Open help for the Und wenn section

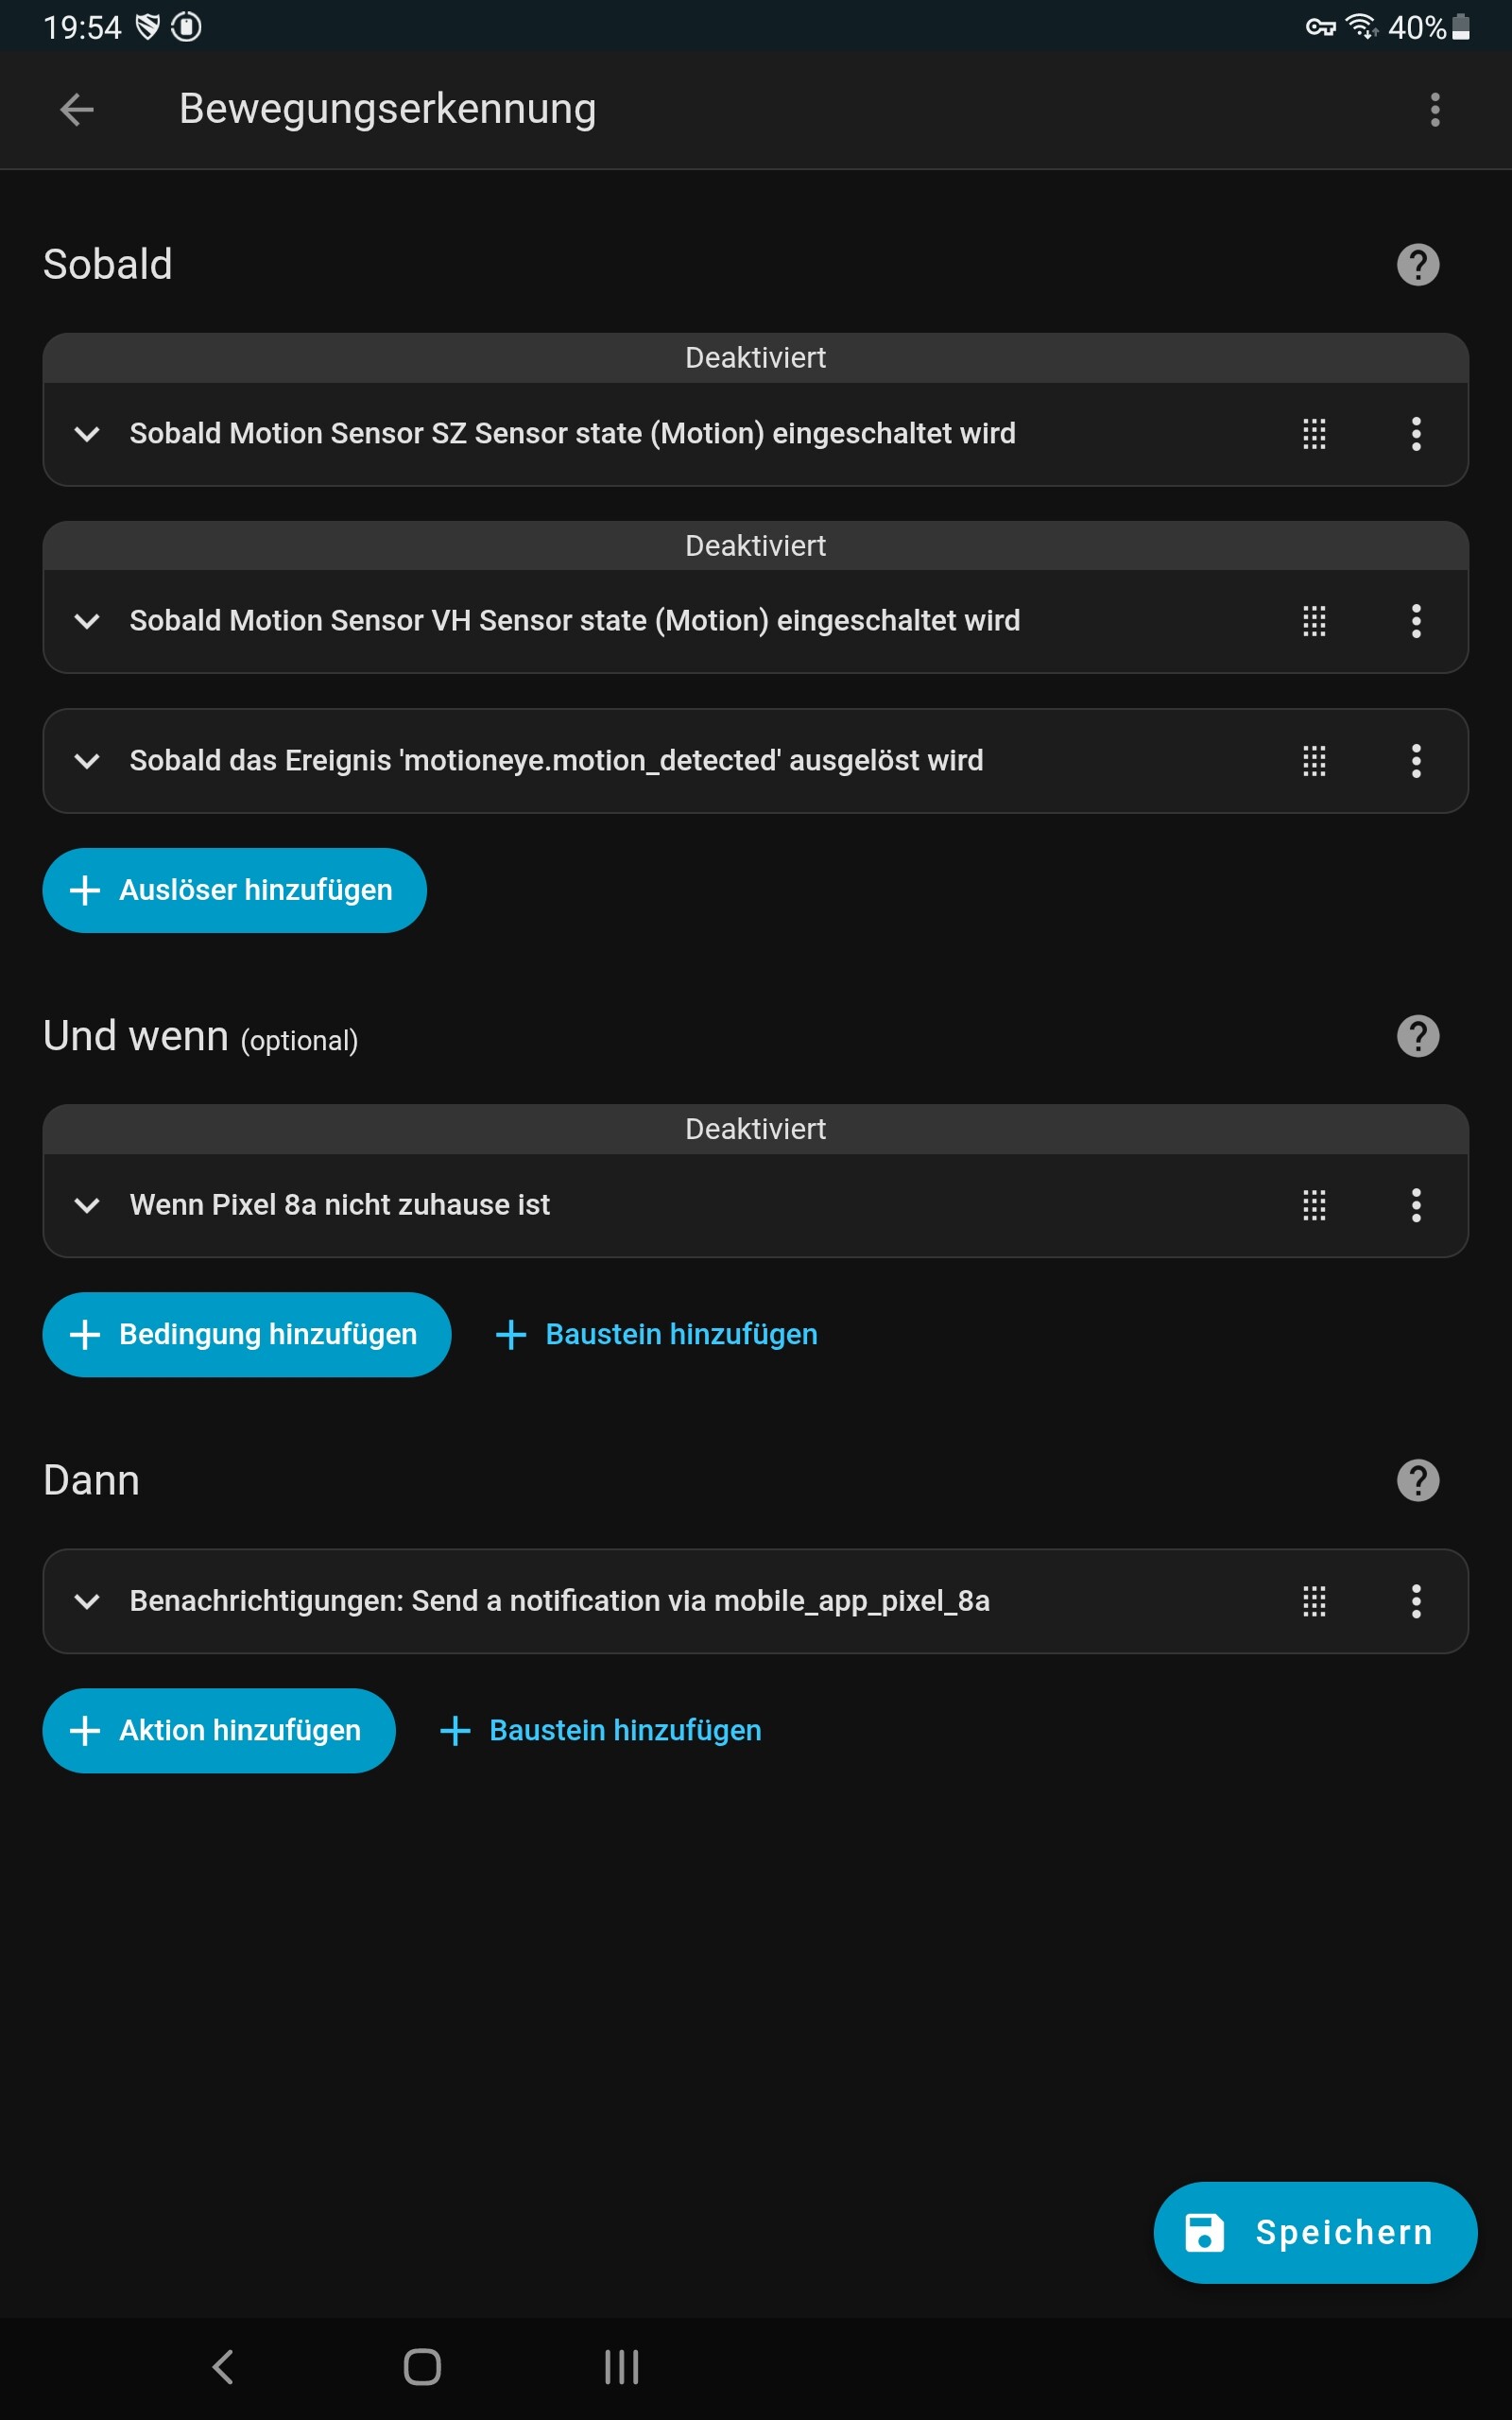coord(1417,1036)
